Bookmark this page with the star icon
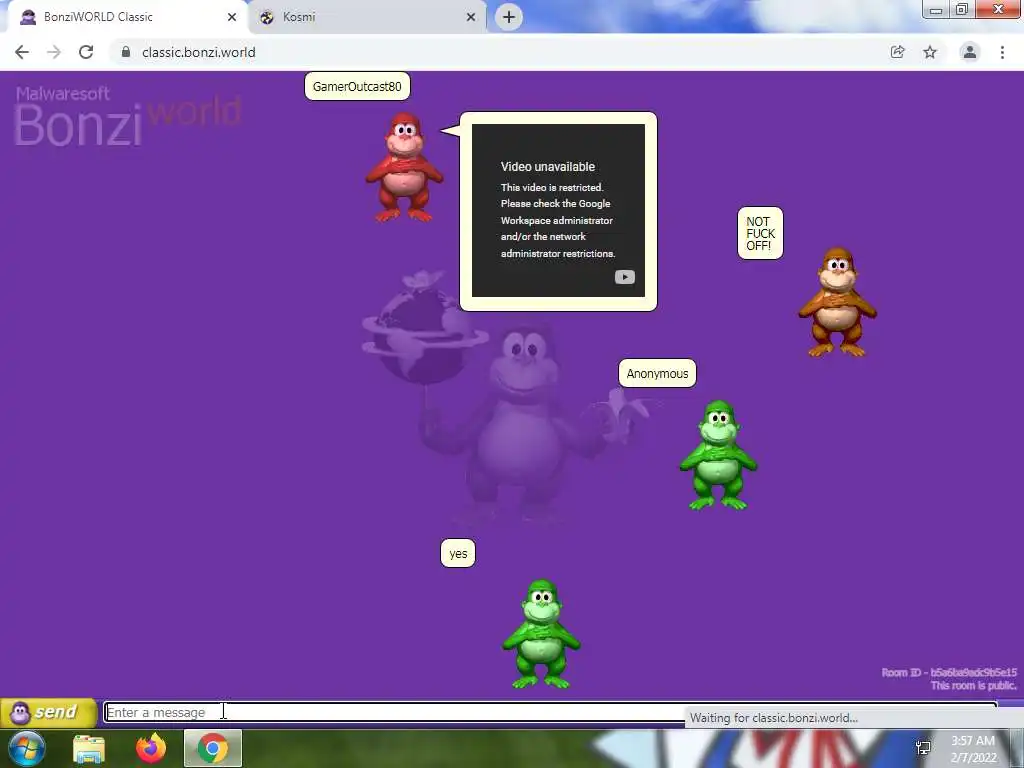 click(930, 52)
